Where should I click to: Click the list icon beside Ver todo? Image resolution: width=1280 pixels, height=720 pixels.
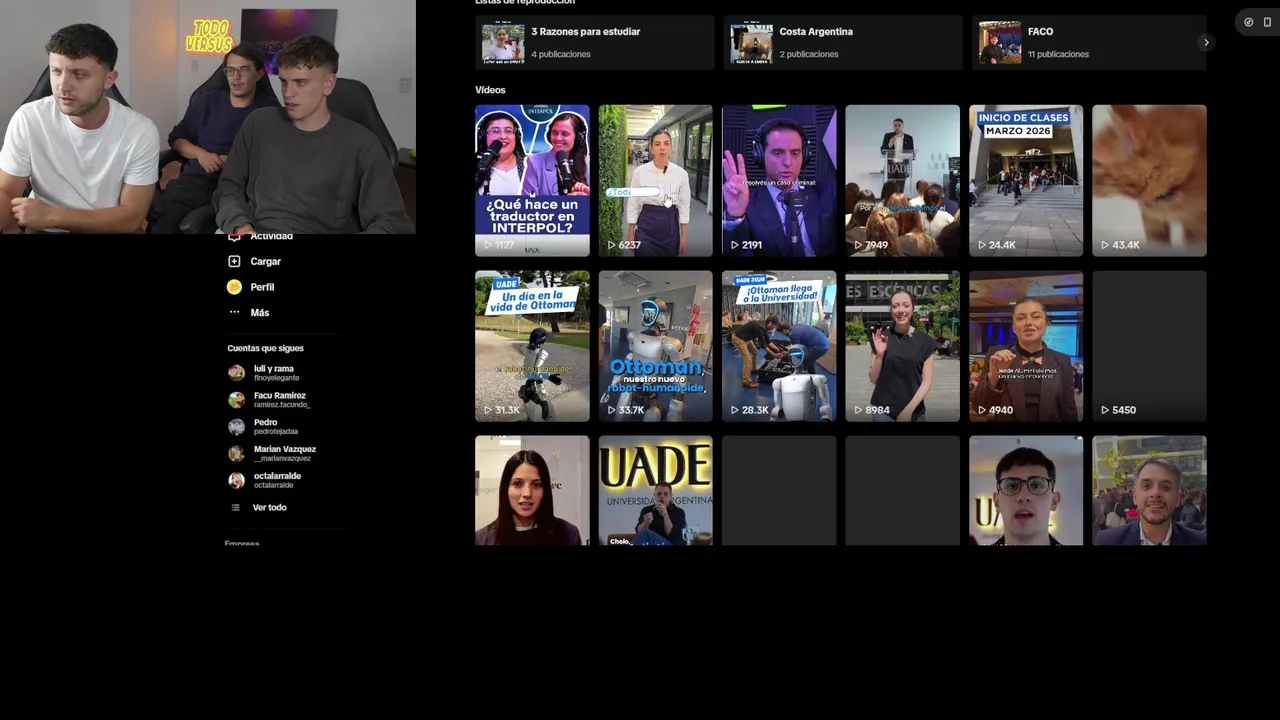coord(236,507)
